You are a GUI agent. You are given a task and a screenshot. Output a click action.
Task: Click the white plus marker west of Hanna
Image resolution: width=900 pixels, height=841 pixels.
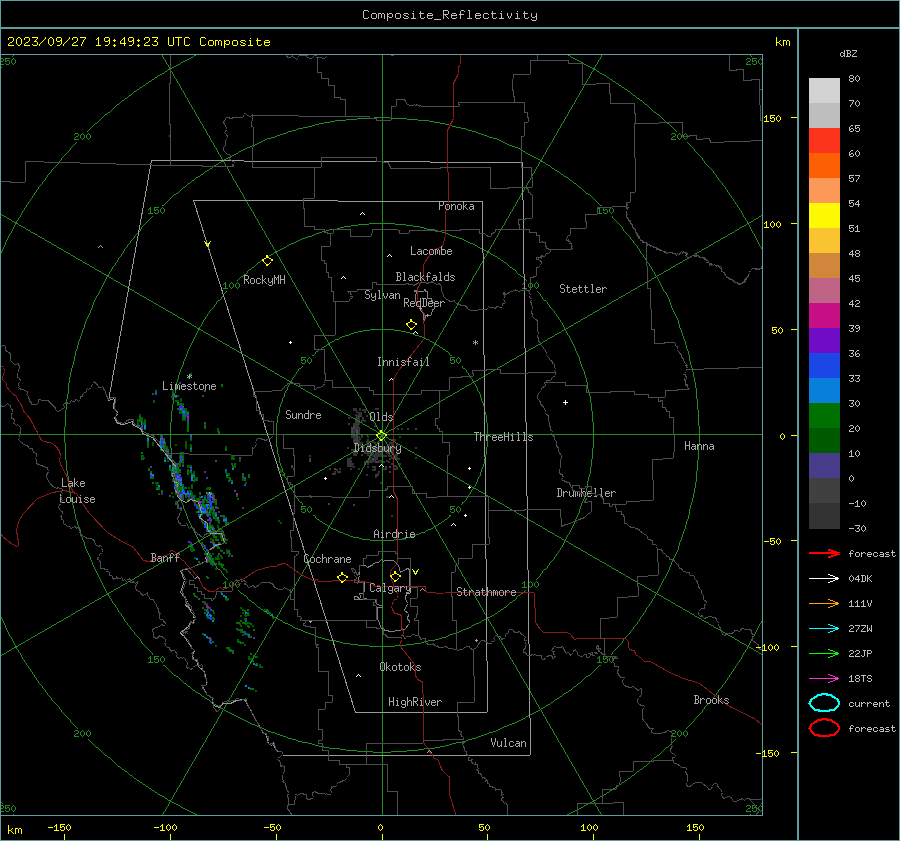click(565, 402)
